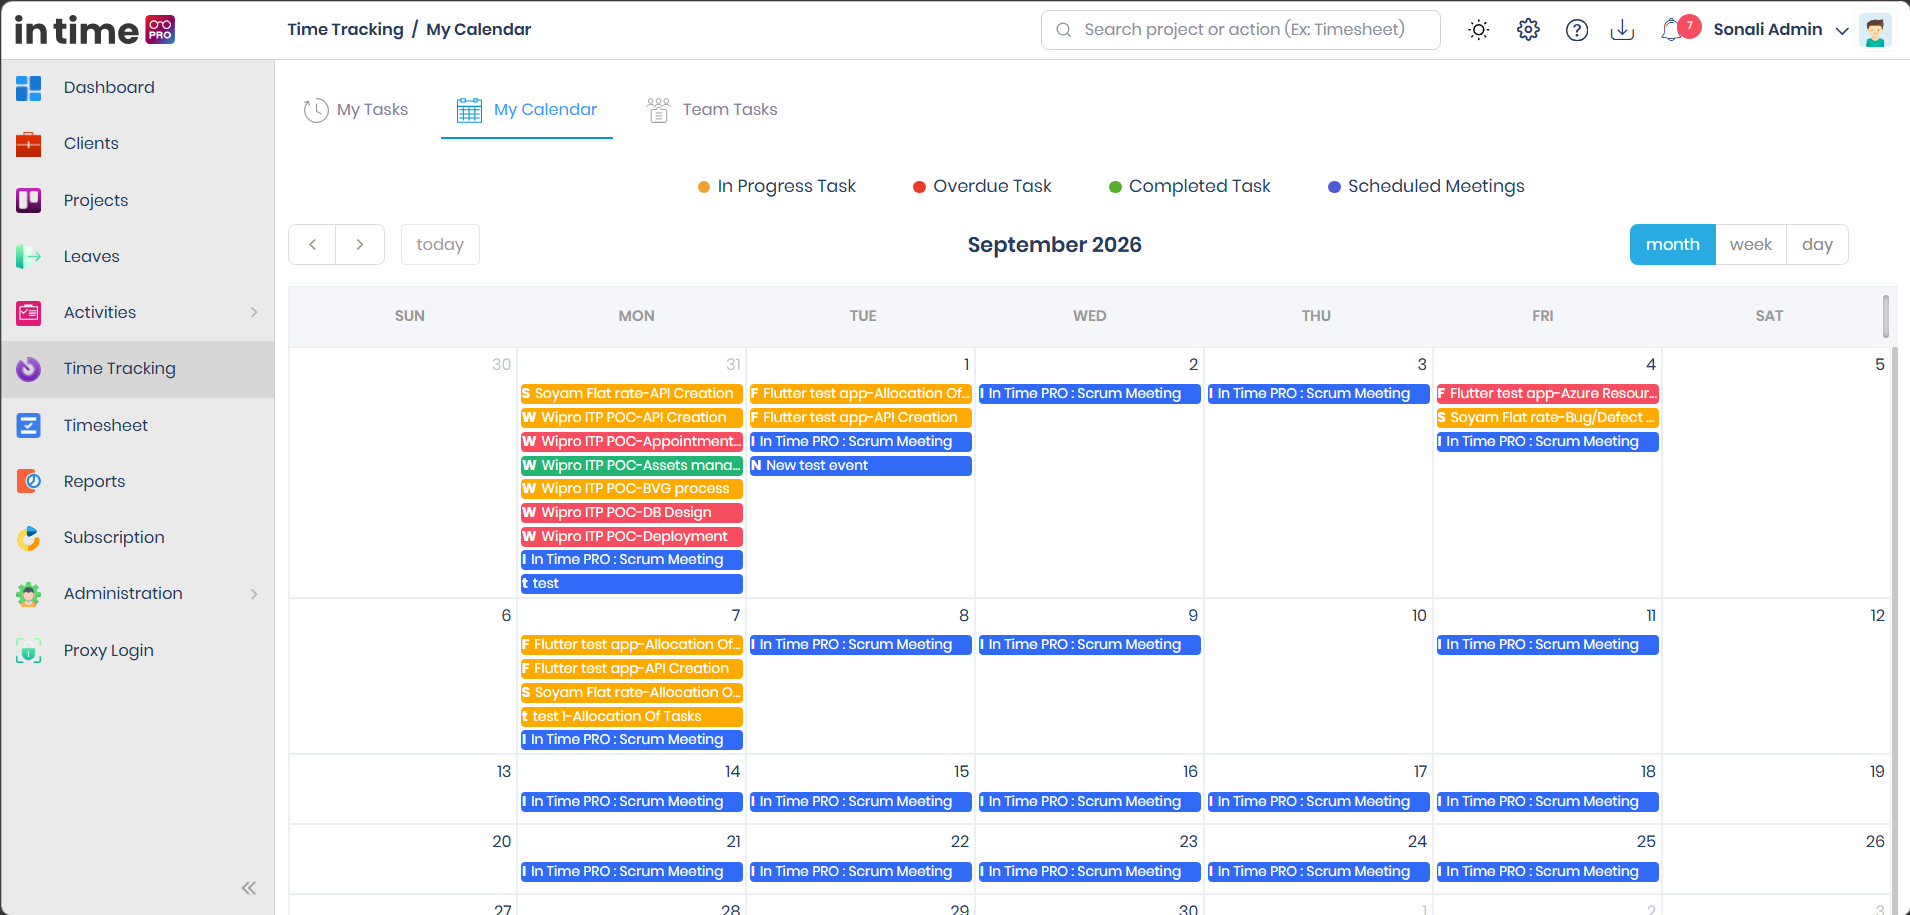The image size is (1910, 915).
Task: Click the Completed Task legend dot
Action: (1115, 187)
